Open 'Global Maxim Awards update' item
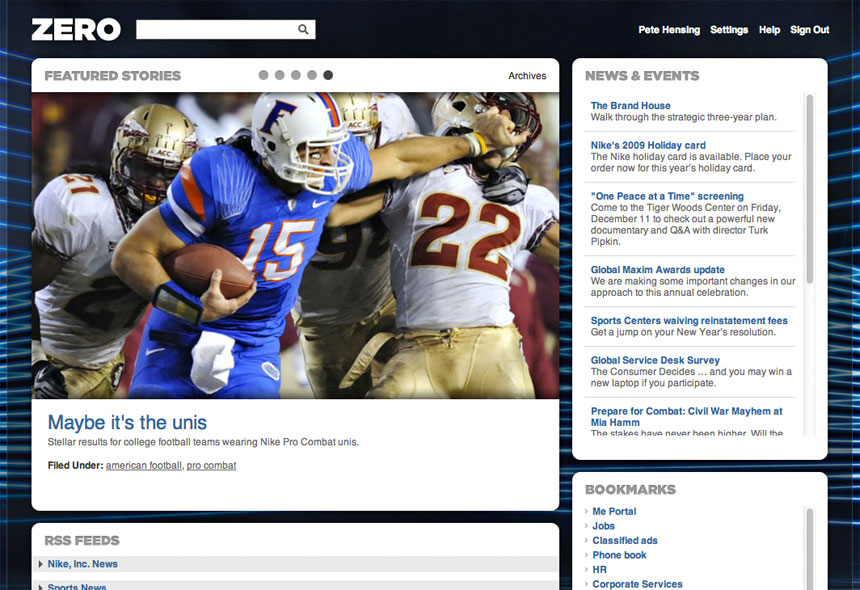 (x=658, y=270)
